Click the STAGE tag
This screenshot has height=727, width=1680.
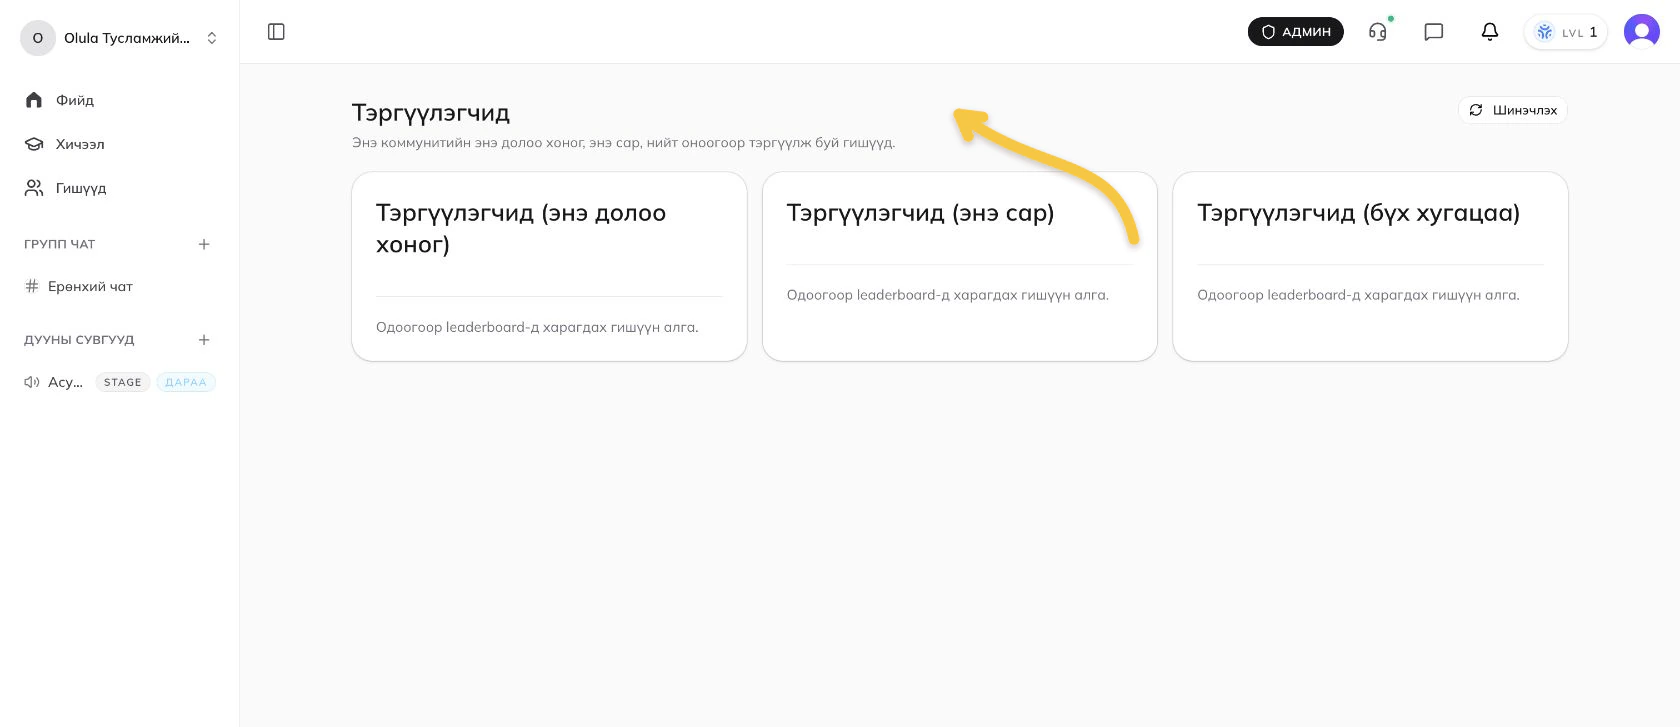[x=123, y=382]
